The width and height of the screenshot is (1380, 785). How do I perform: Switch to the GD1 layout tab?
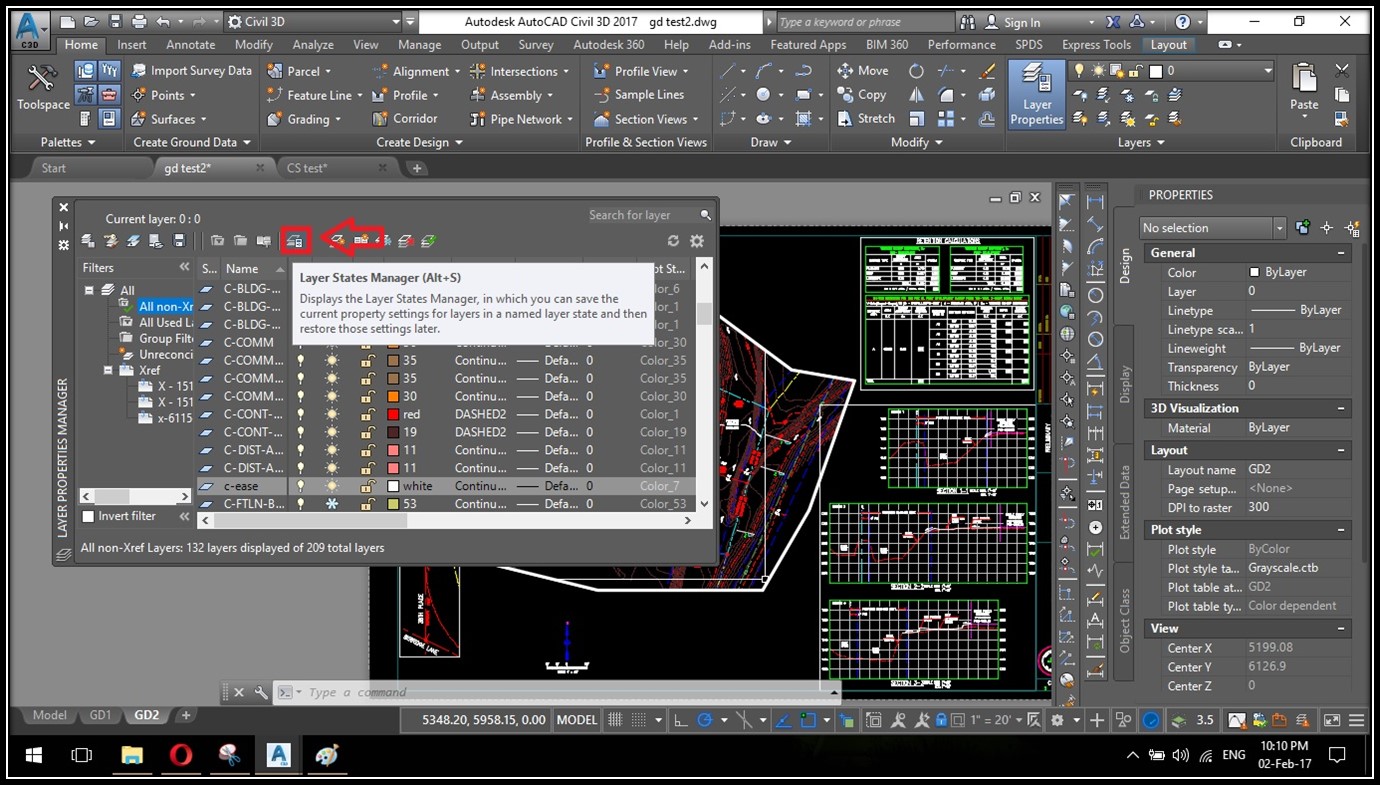[101, 715]
